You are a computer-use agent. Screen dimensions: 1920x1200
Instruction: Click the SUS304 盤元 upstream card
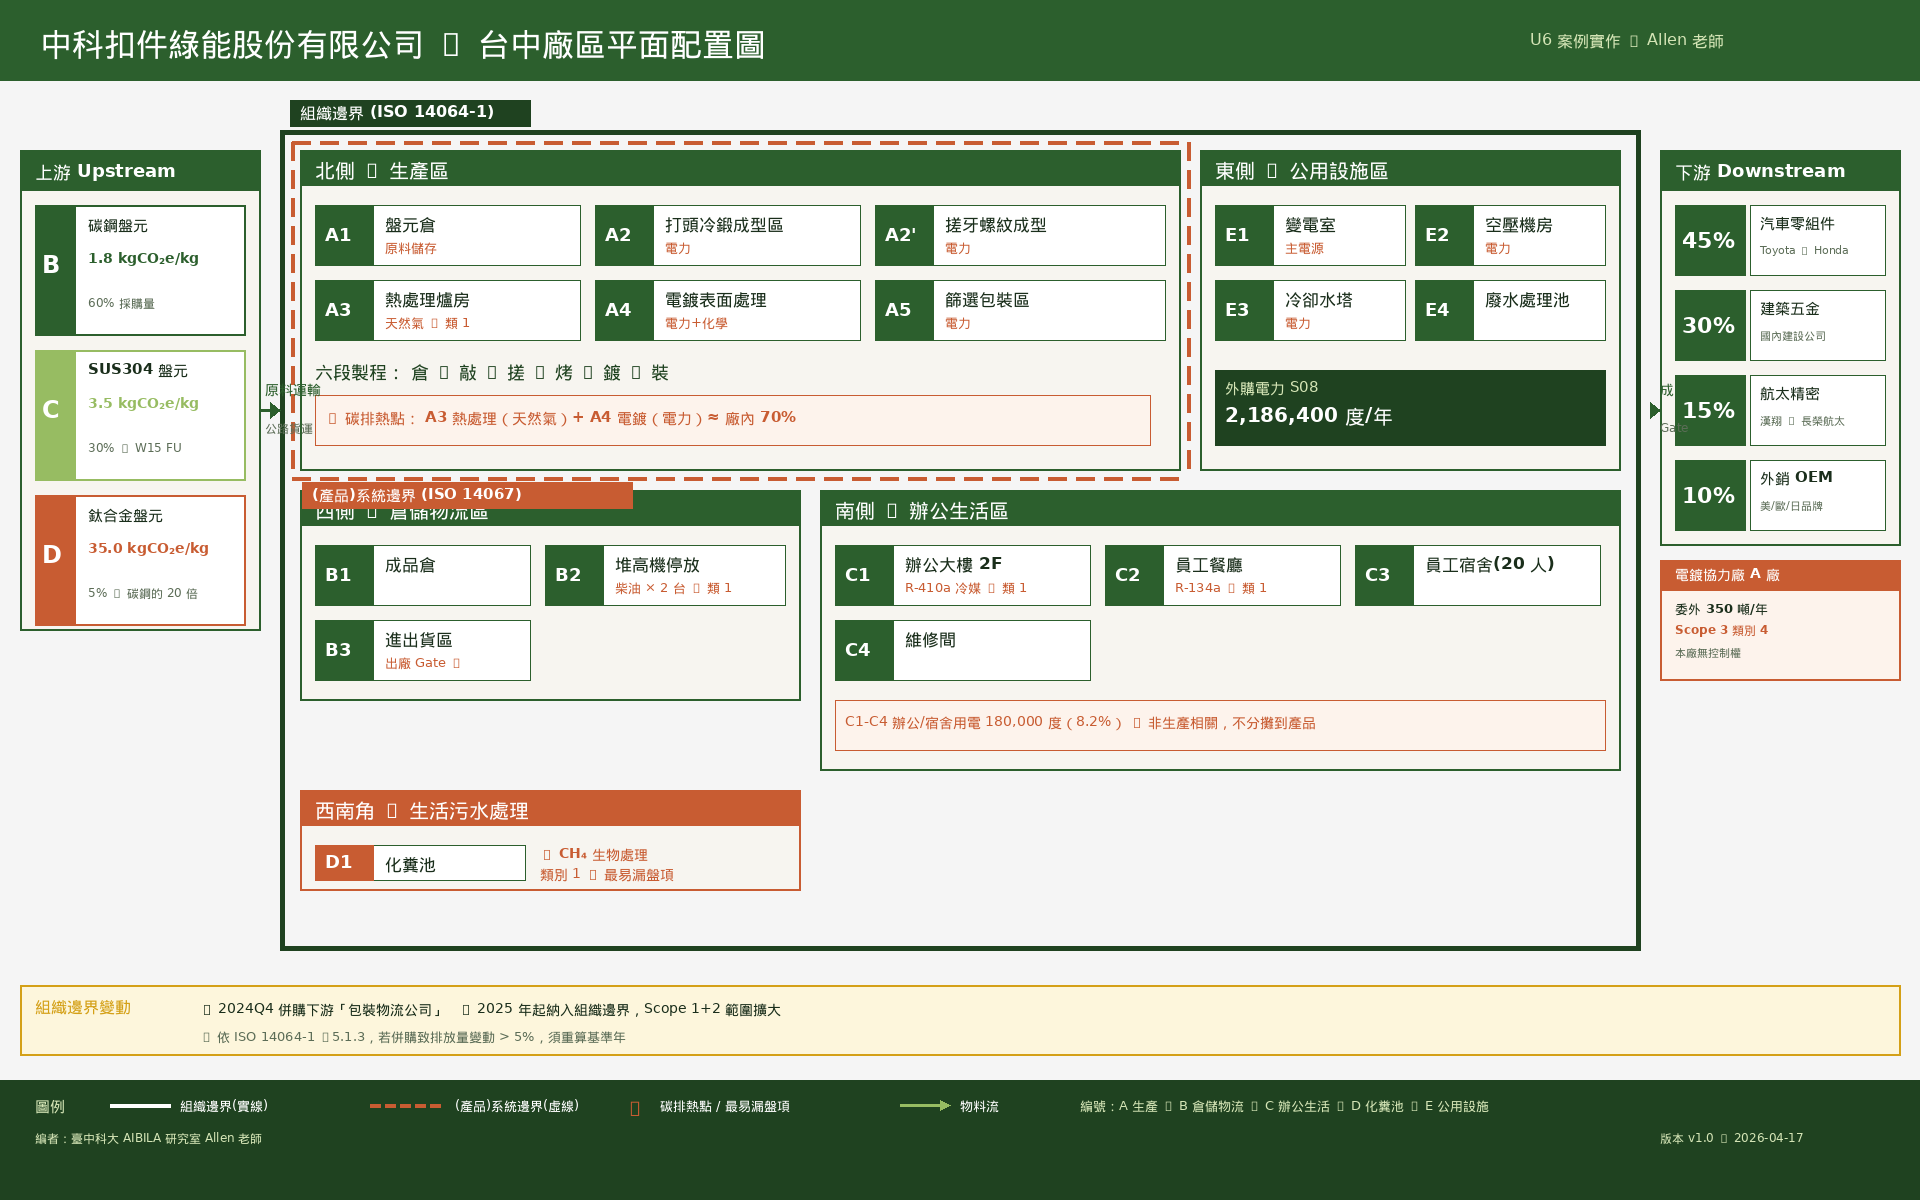click(140, 416)
